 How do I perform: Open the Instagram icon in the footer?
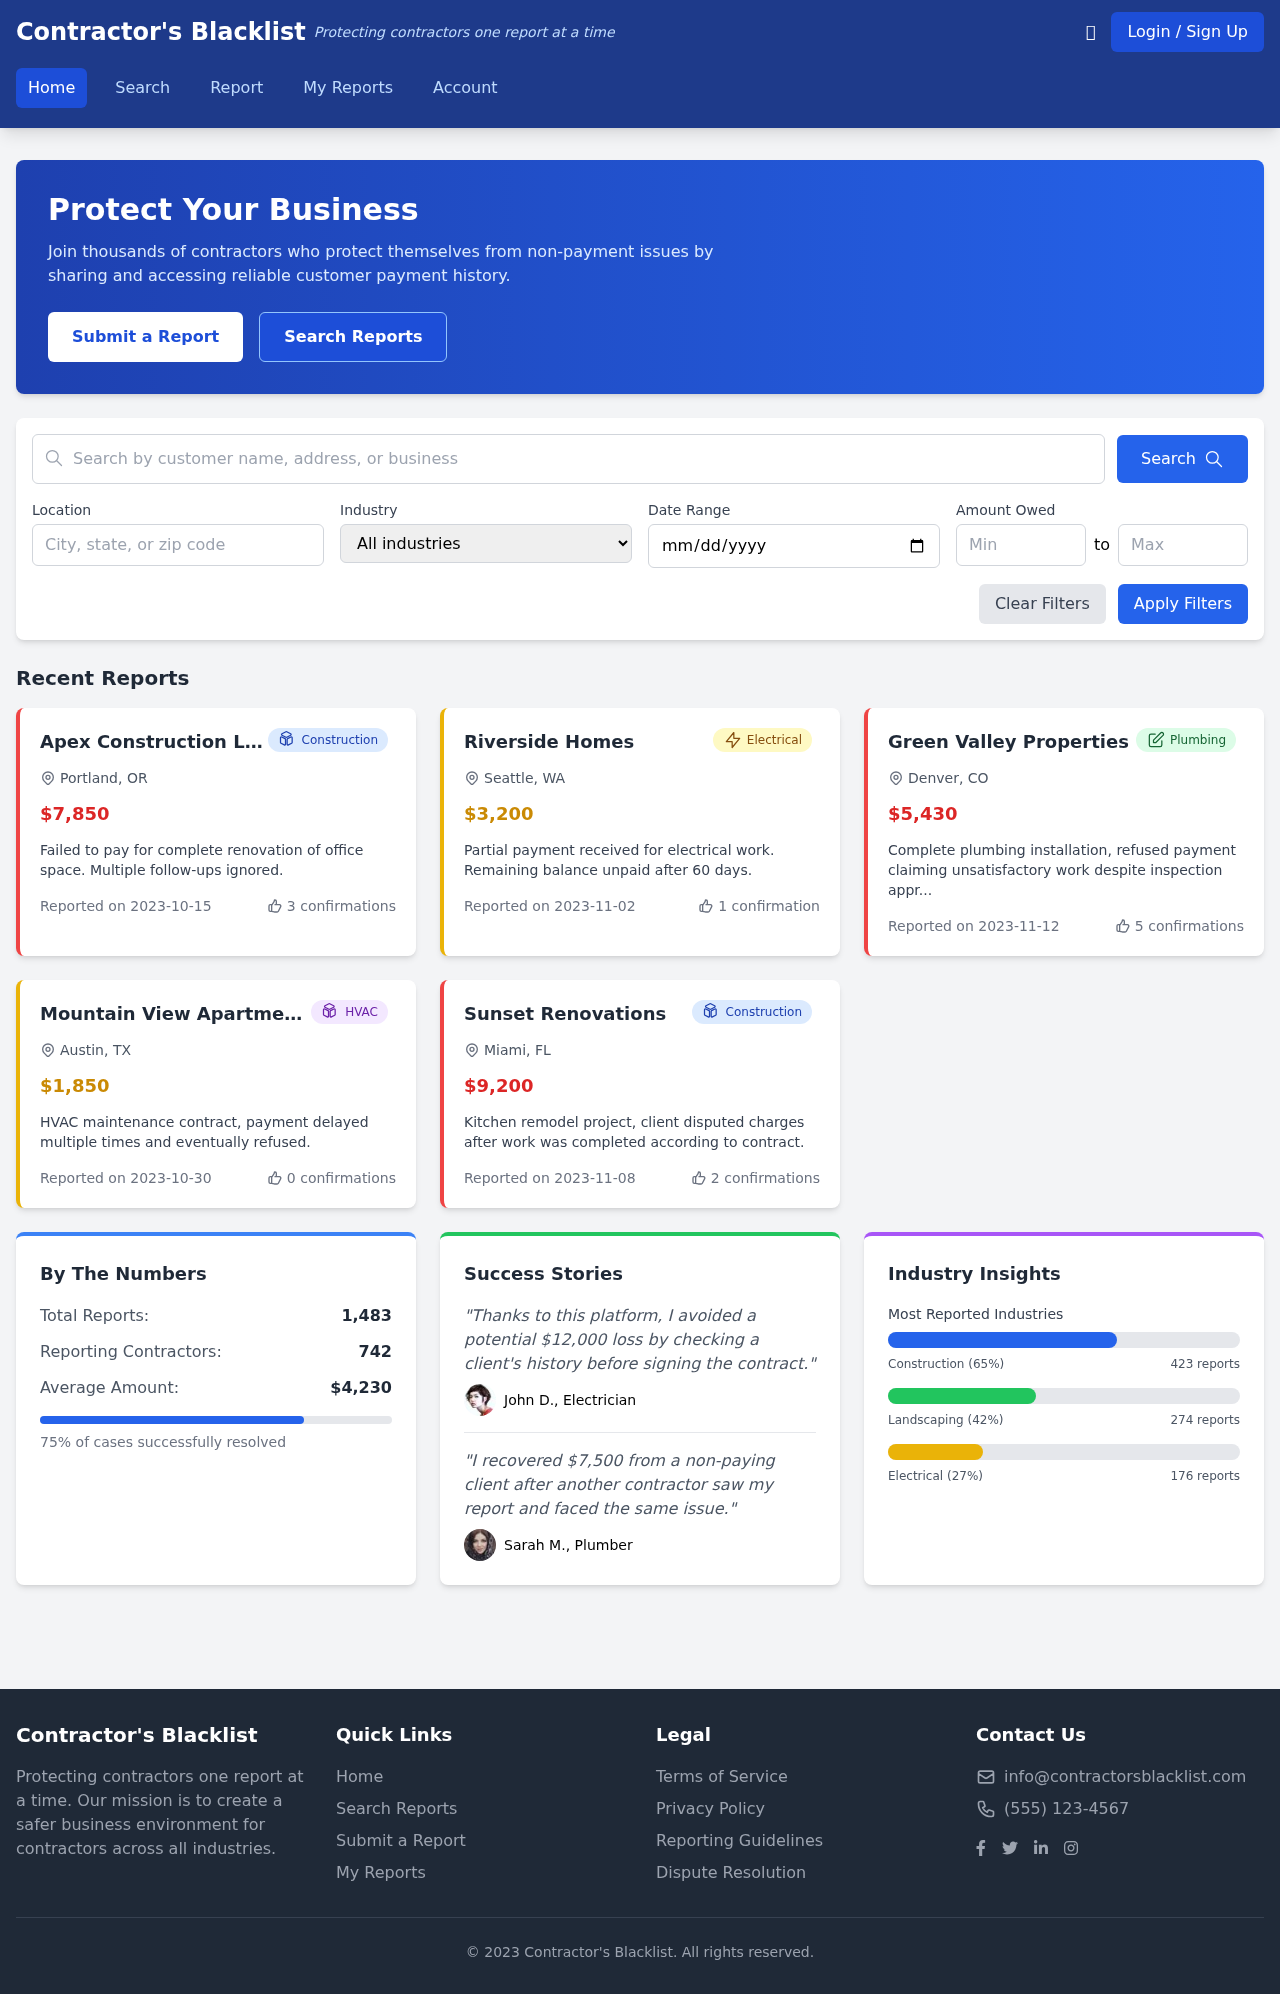pos(1071,1848)
